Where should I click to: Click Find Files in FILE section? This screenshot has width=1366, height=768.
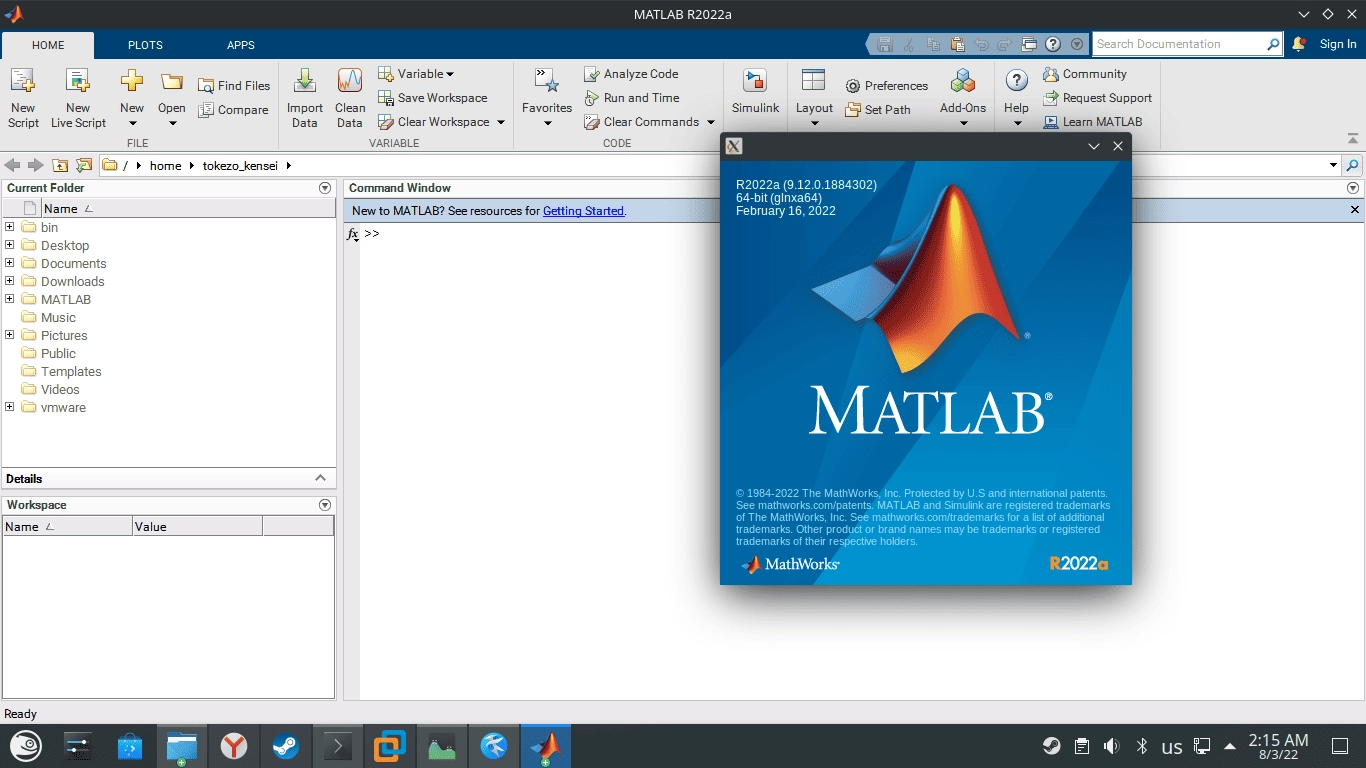(x=234, y=86)
